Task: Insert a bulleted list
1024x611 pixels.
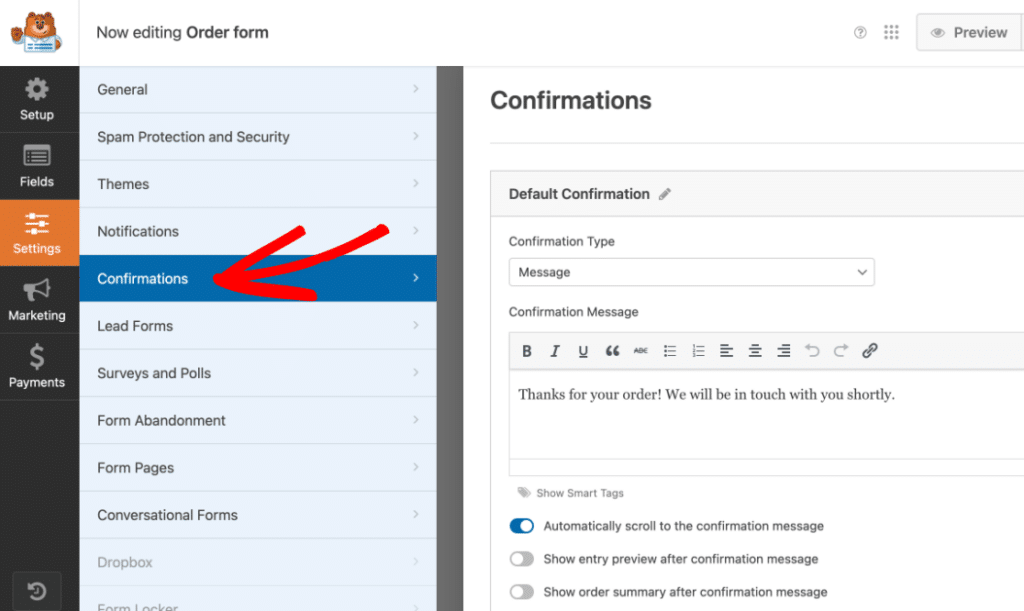Action: point(670,351)
